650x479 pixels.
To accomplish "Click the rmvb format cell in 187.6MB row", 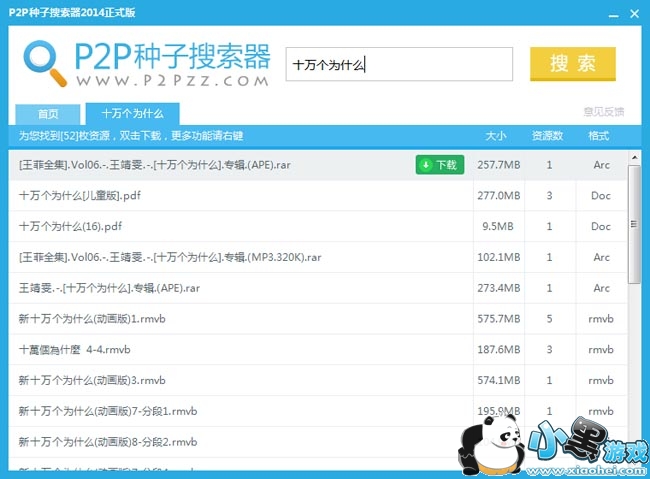I will click(x=601, y=350).
